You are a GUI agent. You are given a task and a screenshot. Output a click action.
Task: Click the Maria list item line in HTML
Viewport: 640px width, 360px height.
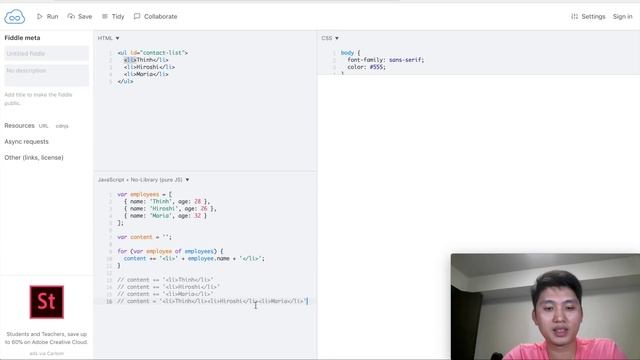pos(146,74)
